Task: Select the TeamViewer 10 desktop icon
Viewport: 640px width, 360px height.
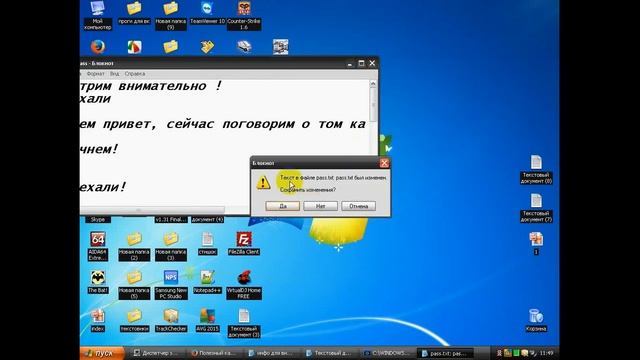Action: coord(207,13)
